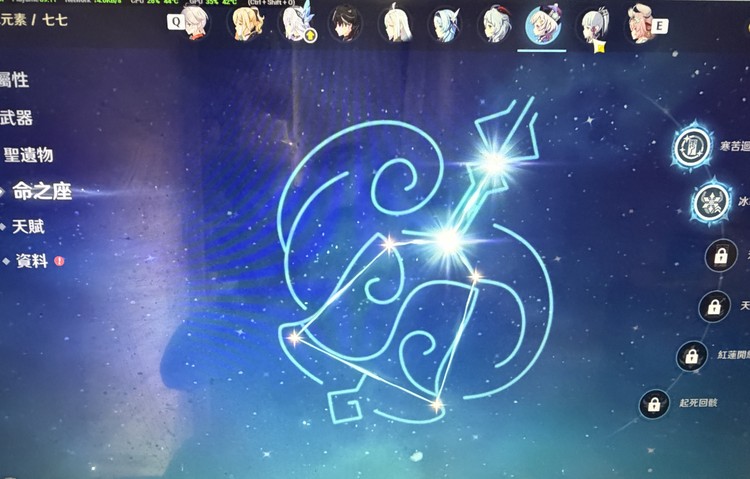This screenshot has width=750, height=479.
Task: Click the E next-character key icon
Action: [x=660, y=26]
